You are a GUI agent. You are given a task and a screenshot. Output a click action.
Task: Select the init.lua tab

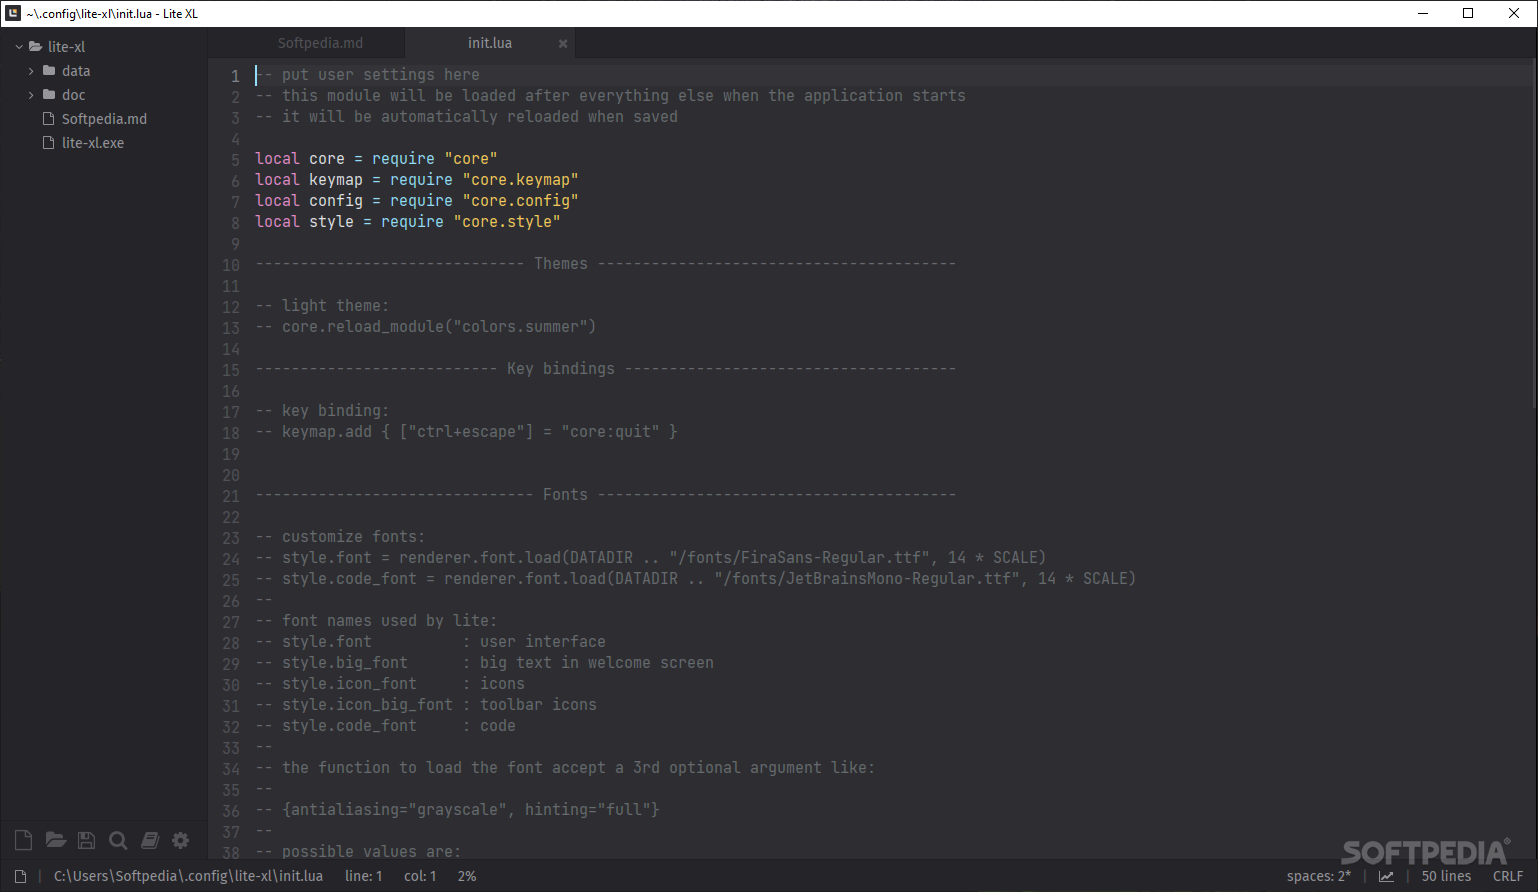click(490, 43)
